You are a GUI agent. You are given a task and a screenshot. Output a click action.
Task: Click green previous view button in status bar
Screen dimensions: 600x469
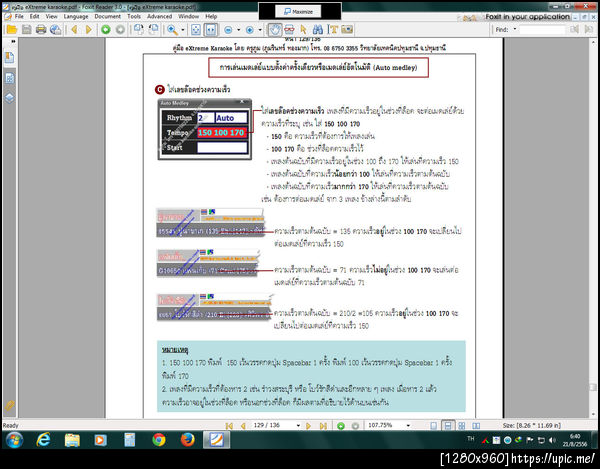341,426
